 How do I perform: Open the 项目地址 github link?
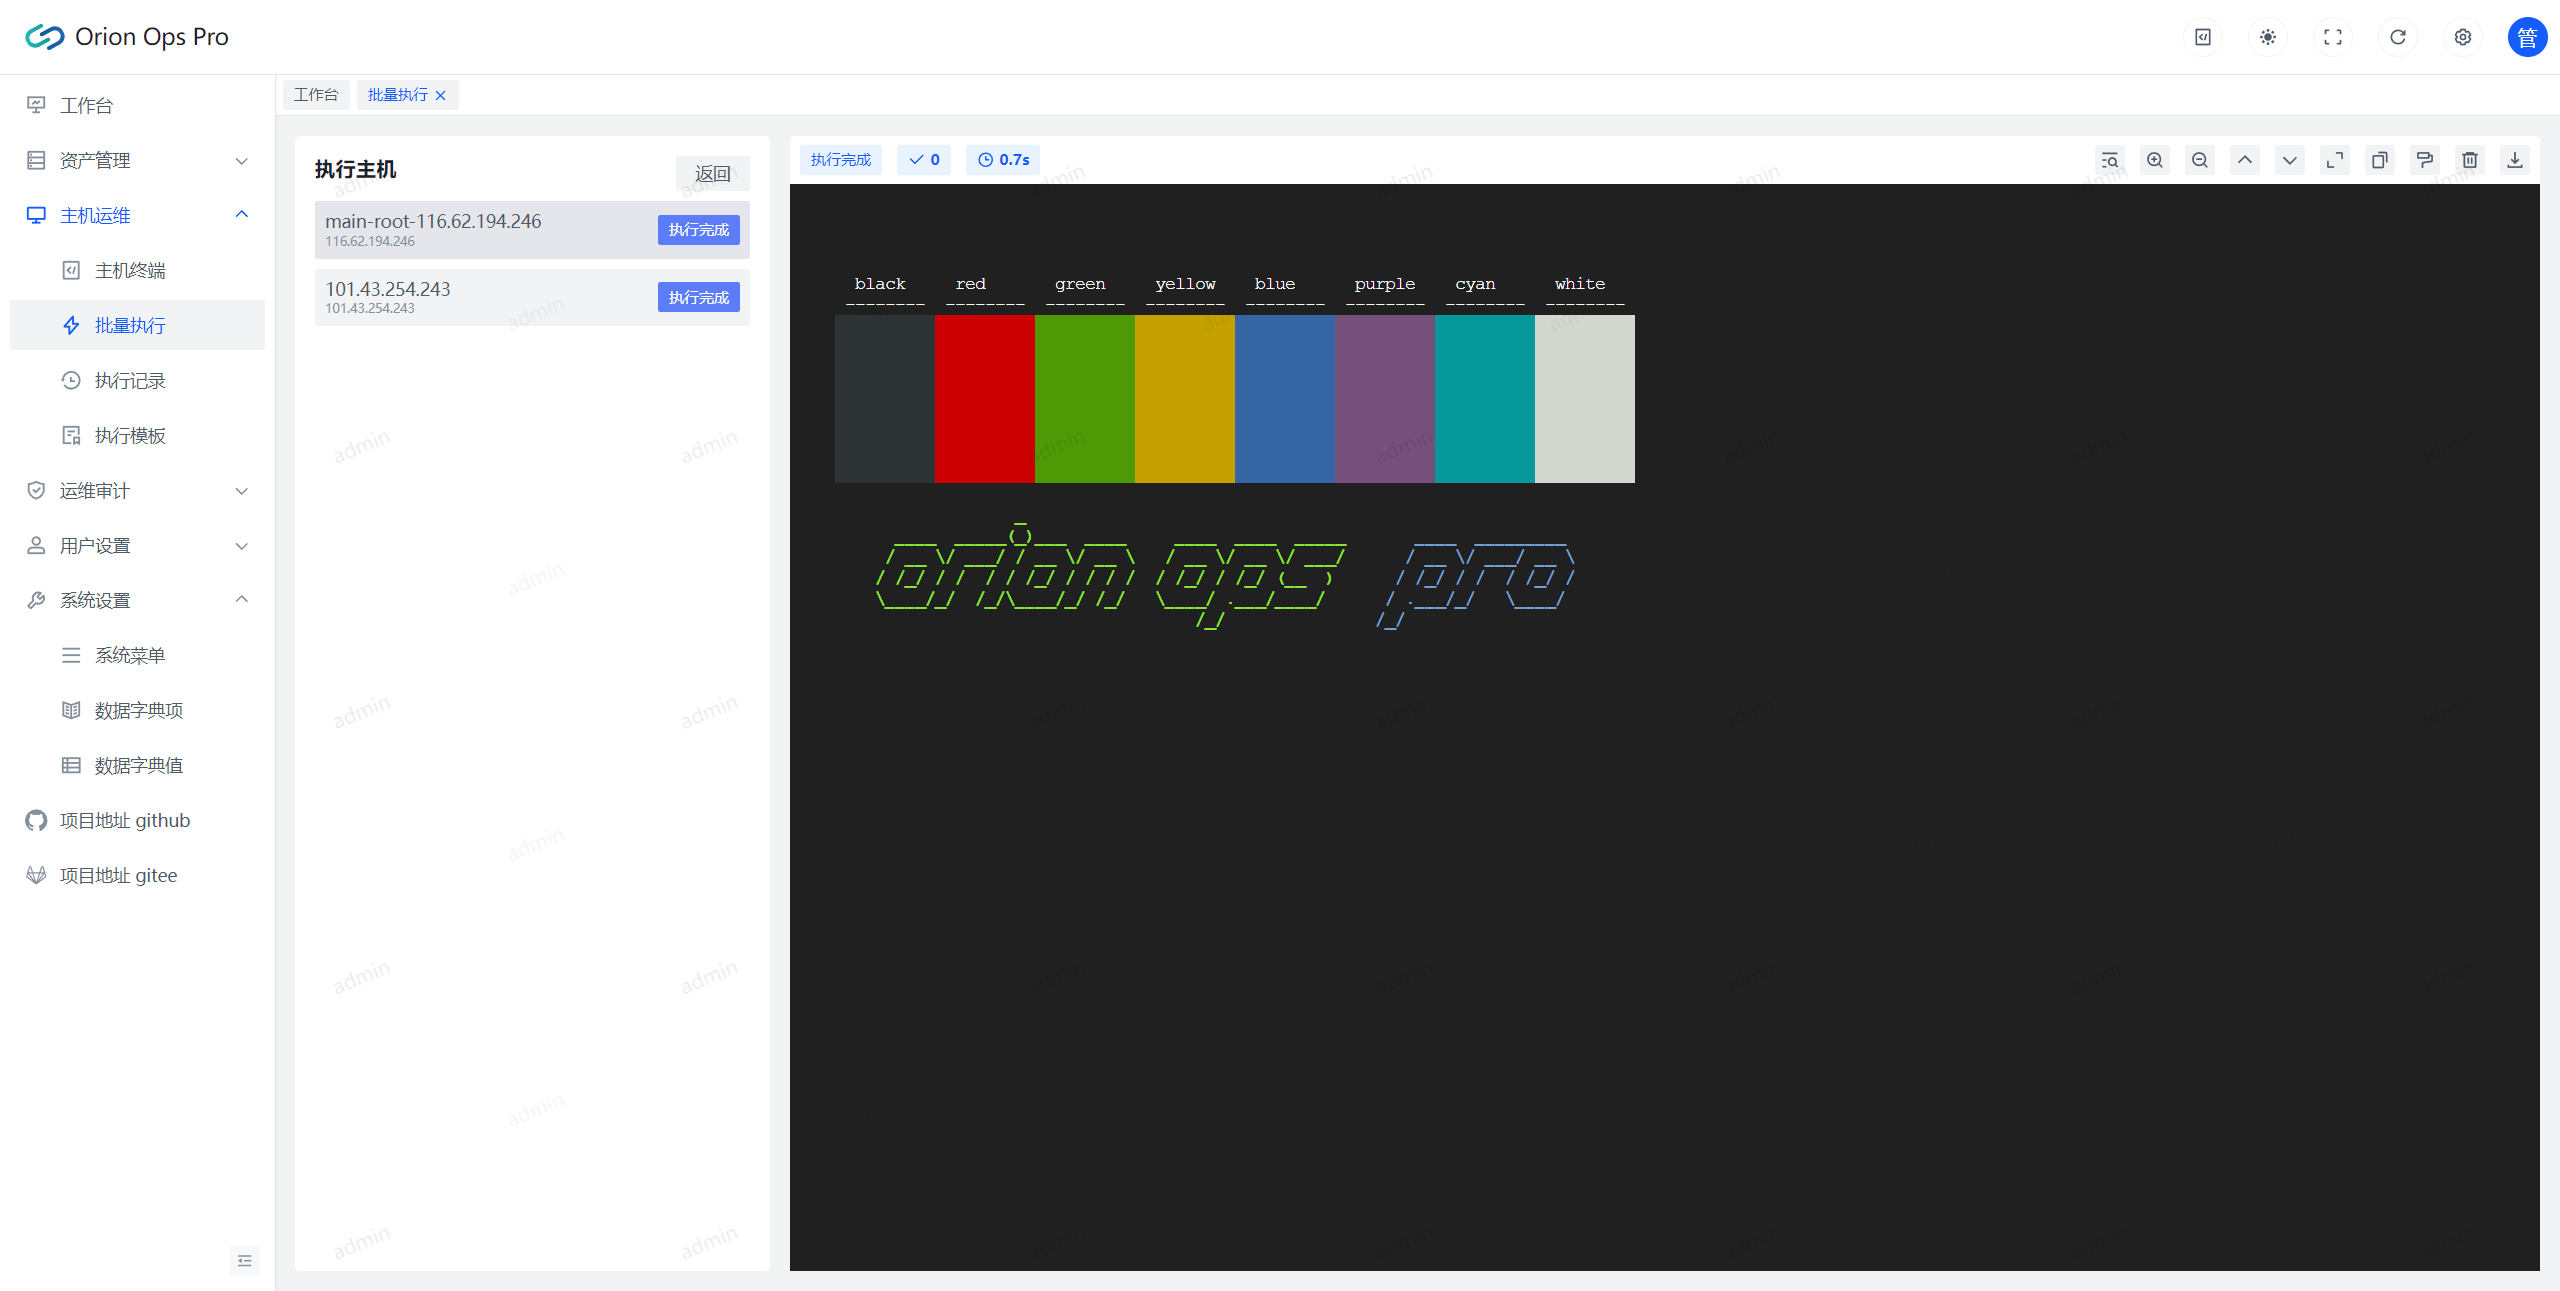click(x=125, y=820)
